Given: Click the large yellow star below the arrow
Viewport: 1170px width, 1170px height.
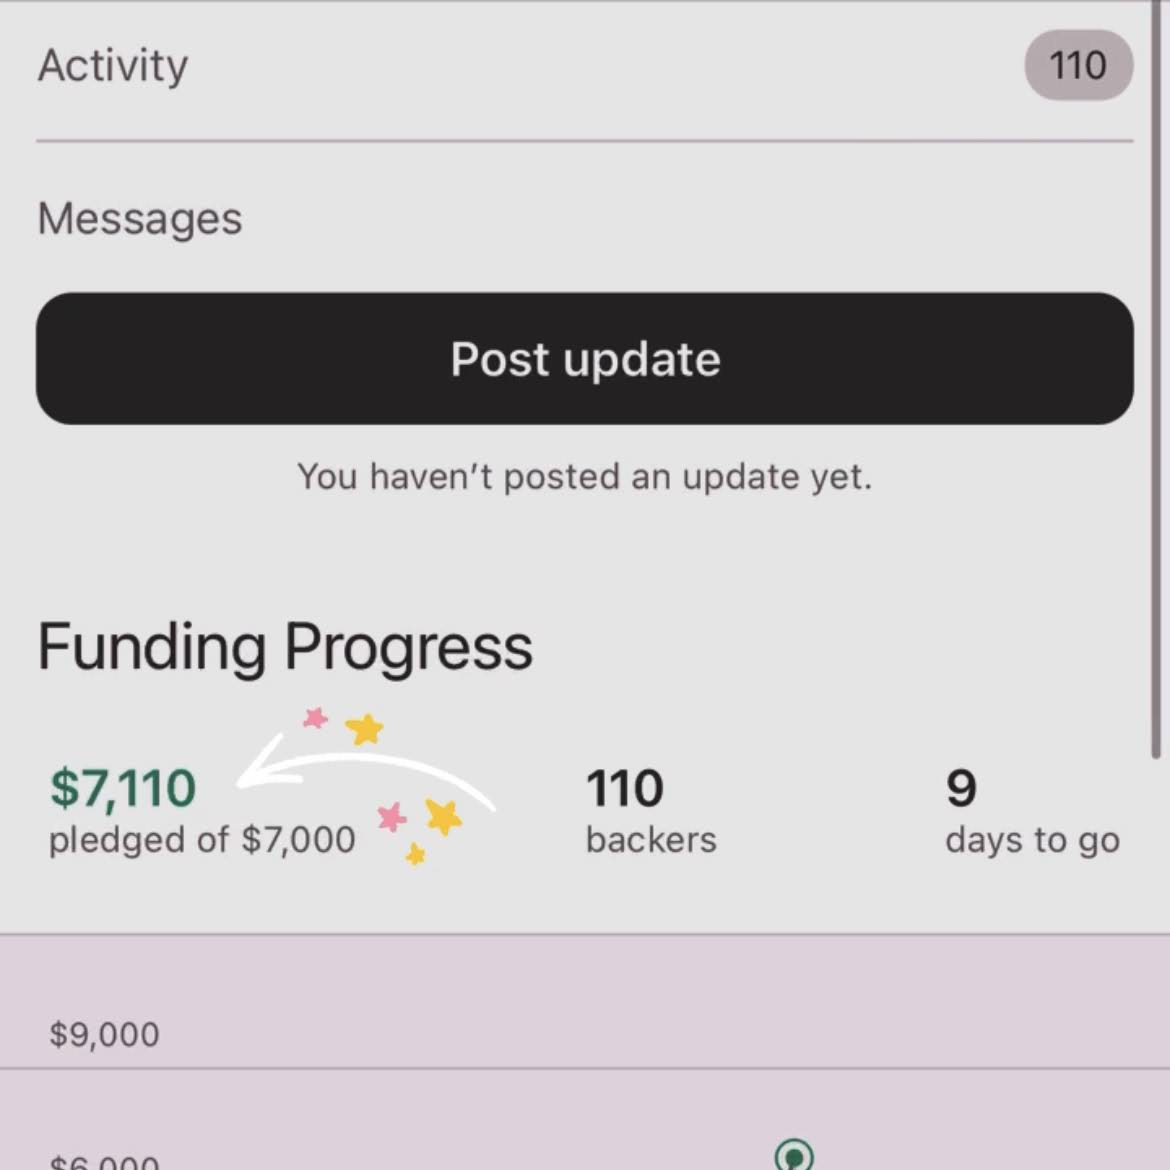Looking at the screenshot, I should (443, 816).
